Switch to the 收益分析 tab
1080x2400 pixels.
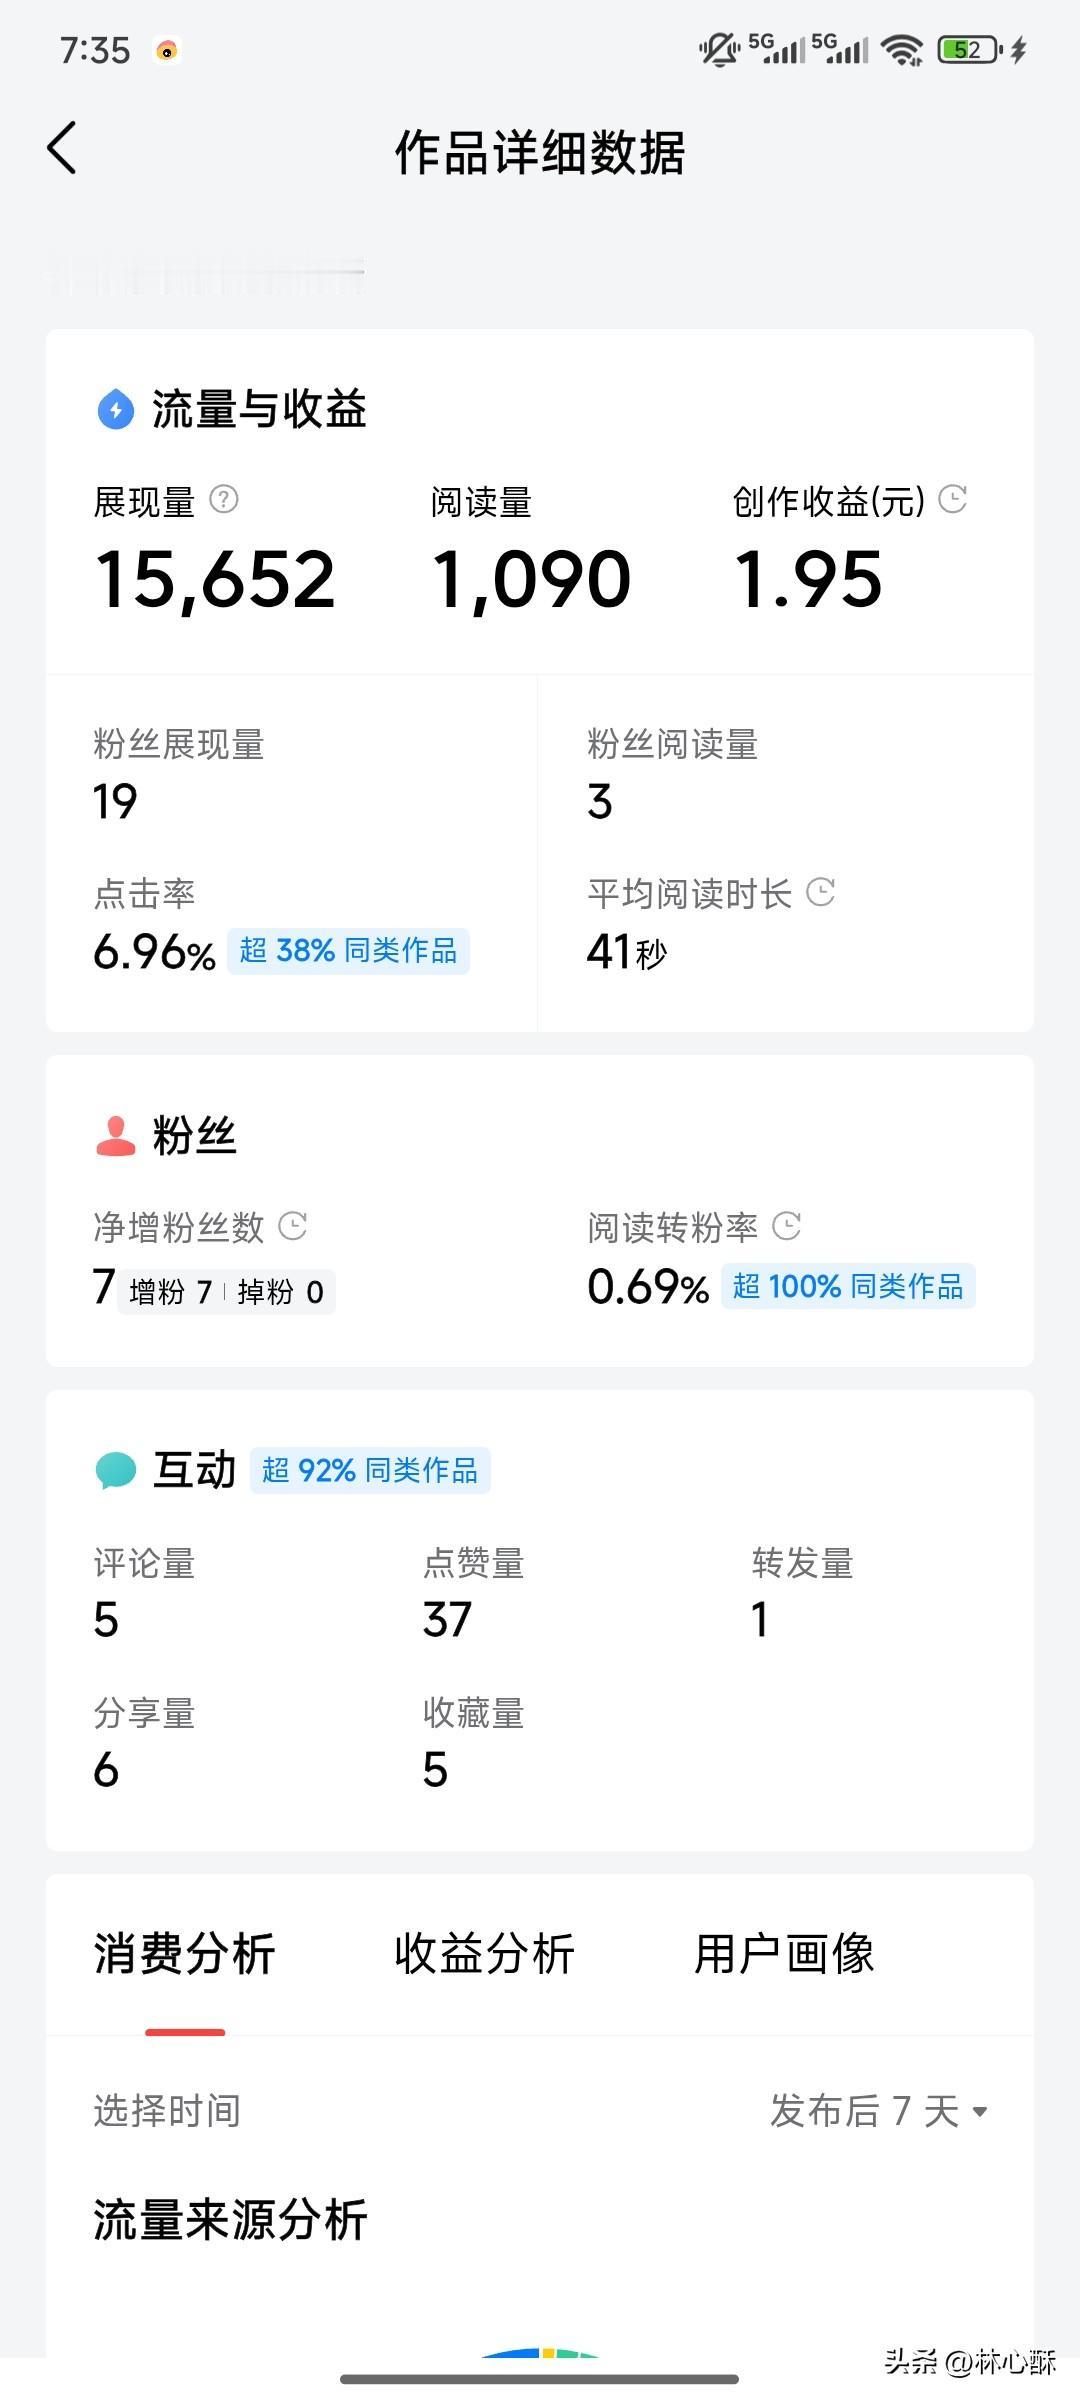click(x=484, y=1954)
